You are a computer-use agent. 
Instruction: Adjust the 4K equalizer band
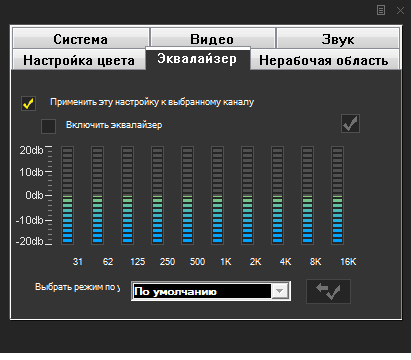(278, 195)
